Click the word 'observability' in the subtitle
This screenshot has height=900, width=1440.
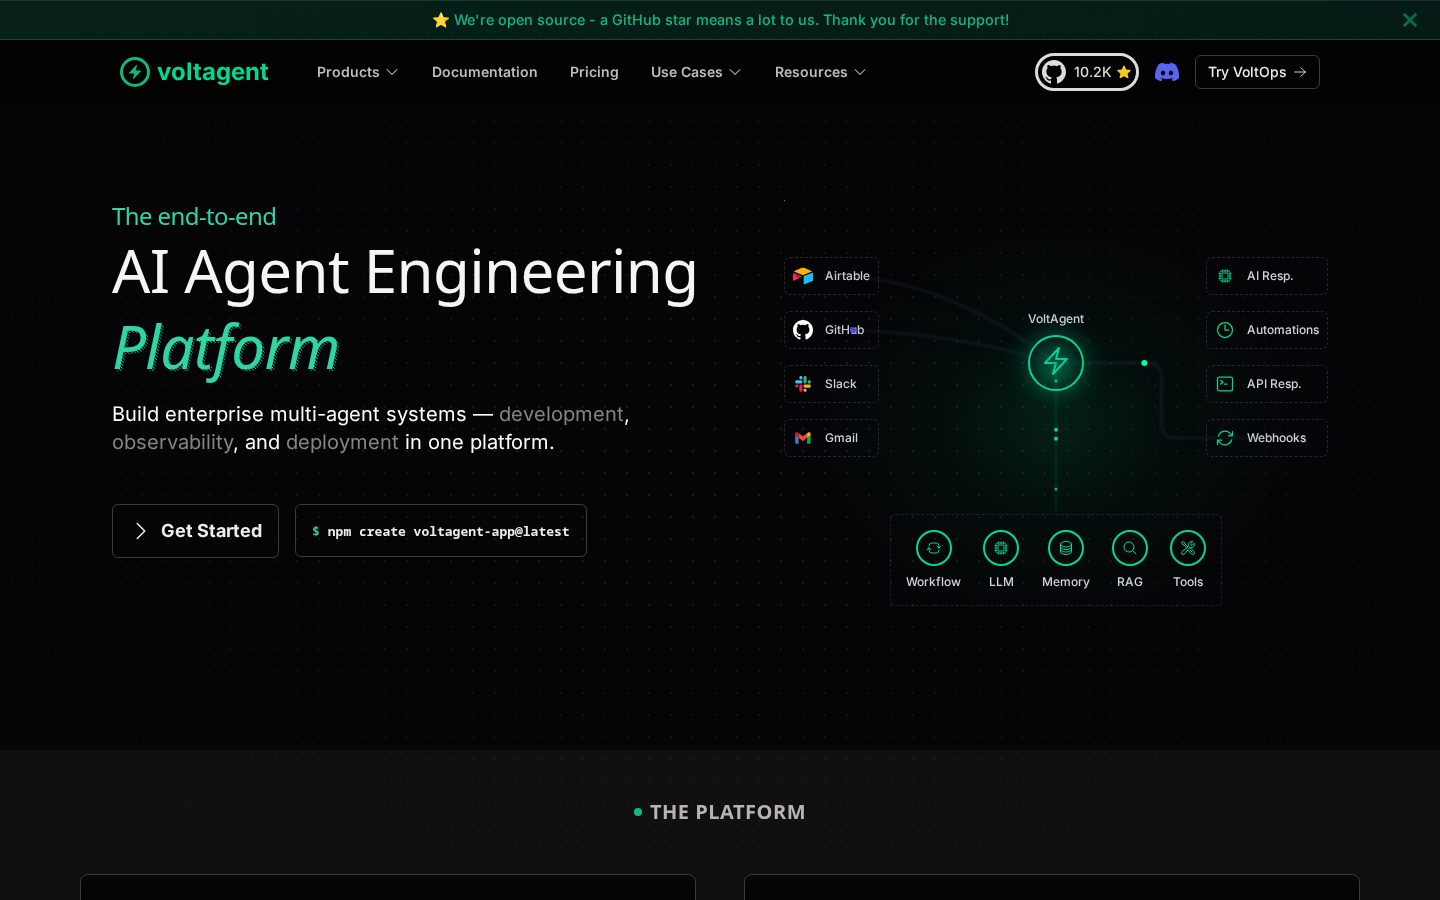(x=172, y=442)
